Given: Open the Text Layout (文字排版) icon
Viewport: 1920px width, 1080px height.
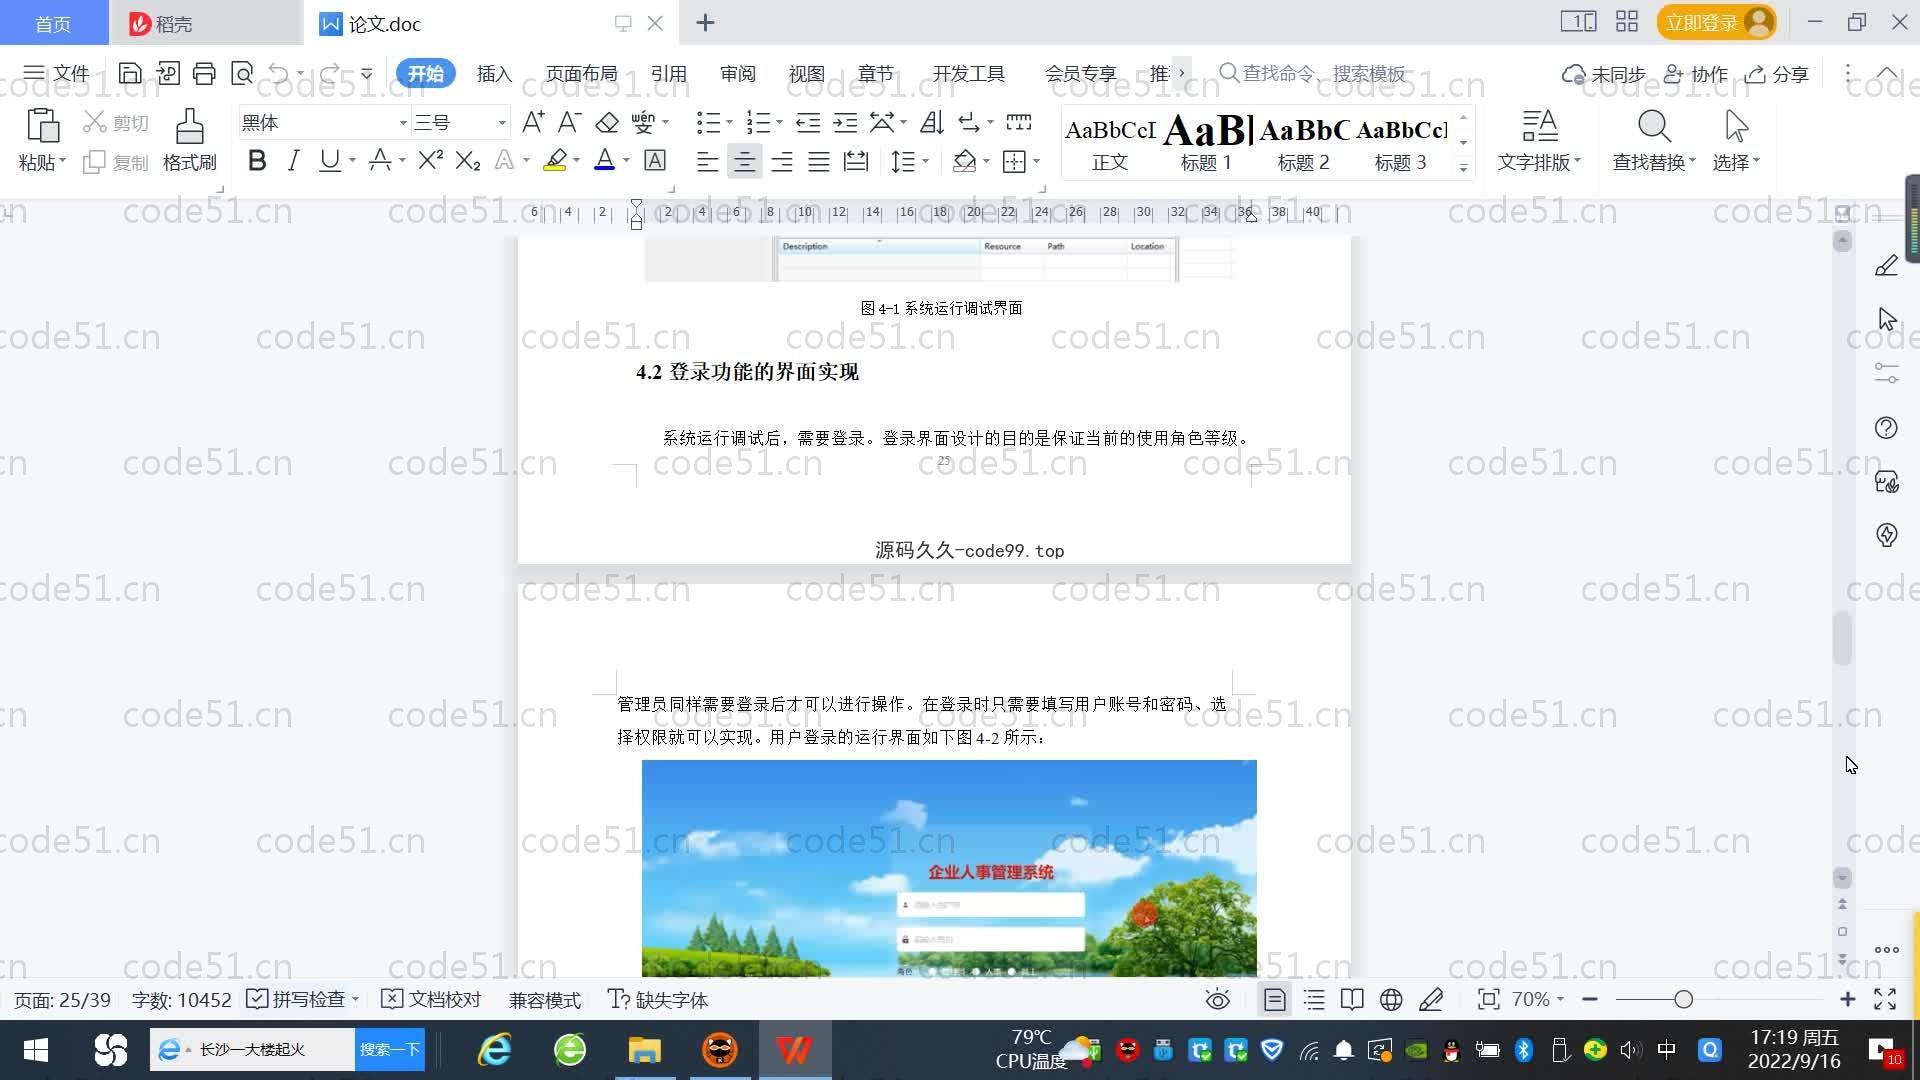Looking at the screenshot, I should pos(1540,127).
